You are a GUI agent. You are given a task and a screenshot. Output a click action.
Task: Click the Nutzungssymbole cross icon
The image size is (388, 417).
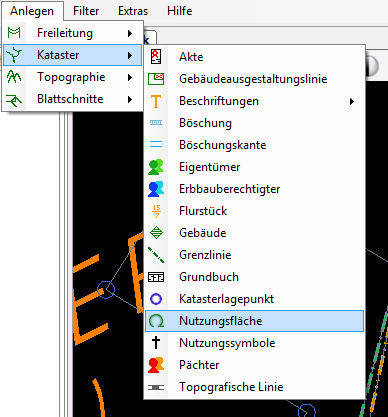156,343
